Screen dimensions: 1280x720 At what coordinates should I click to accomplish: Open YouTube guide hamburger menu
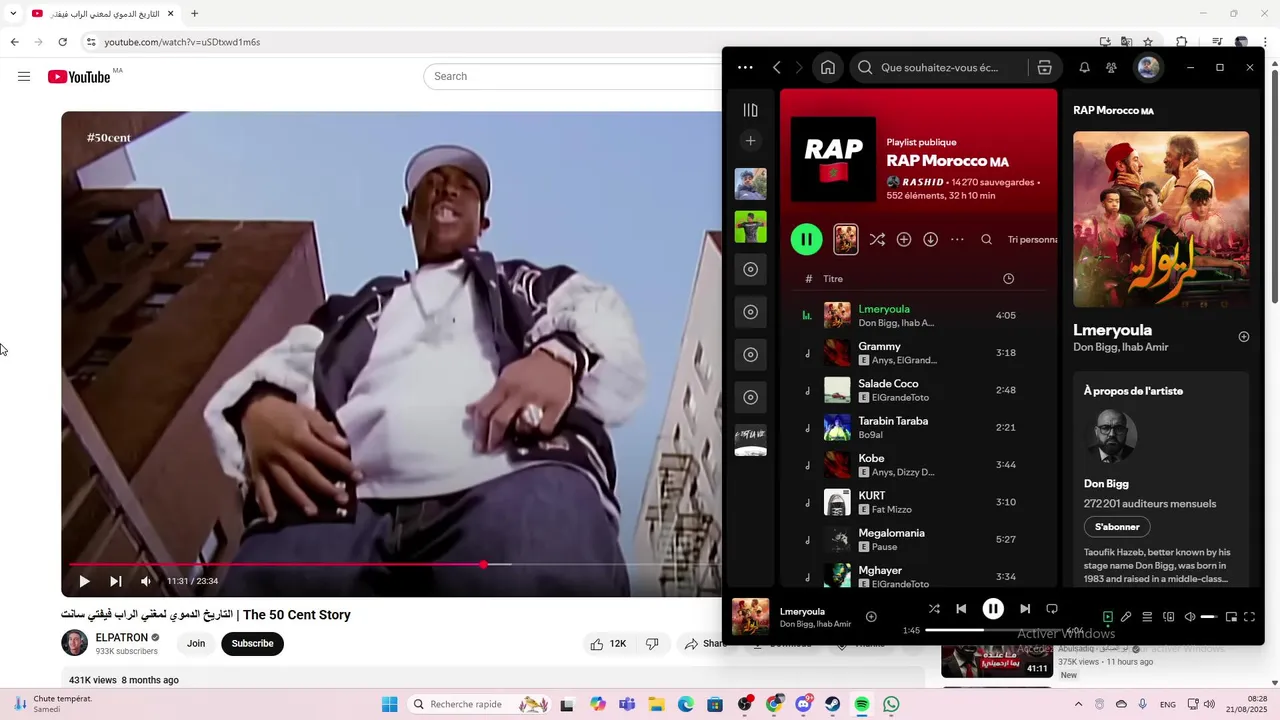24,76
